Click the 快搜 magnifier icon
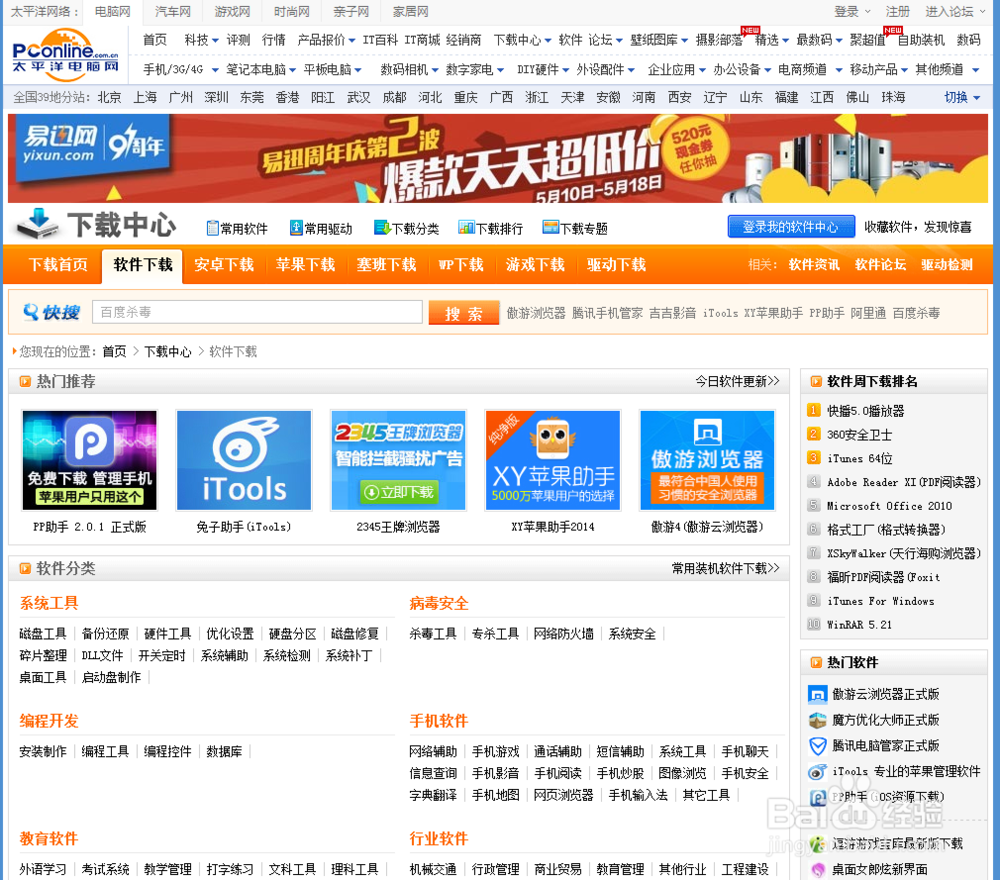Image resolution: width=1000 pixels, height=880 pixels. tap(30, 312)
